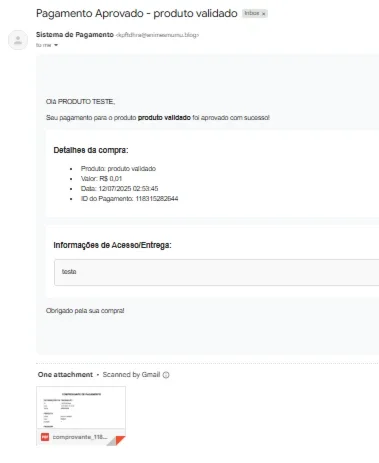Click the sender's email address
Image resolution: width=379 pixels, height=463 pixels.
157,35
